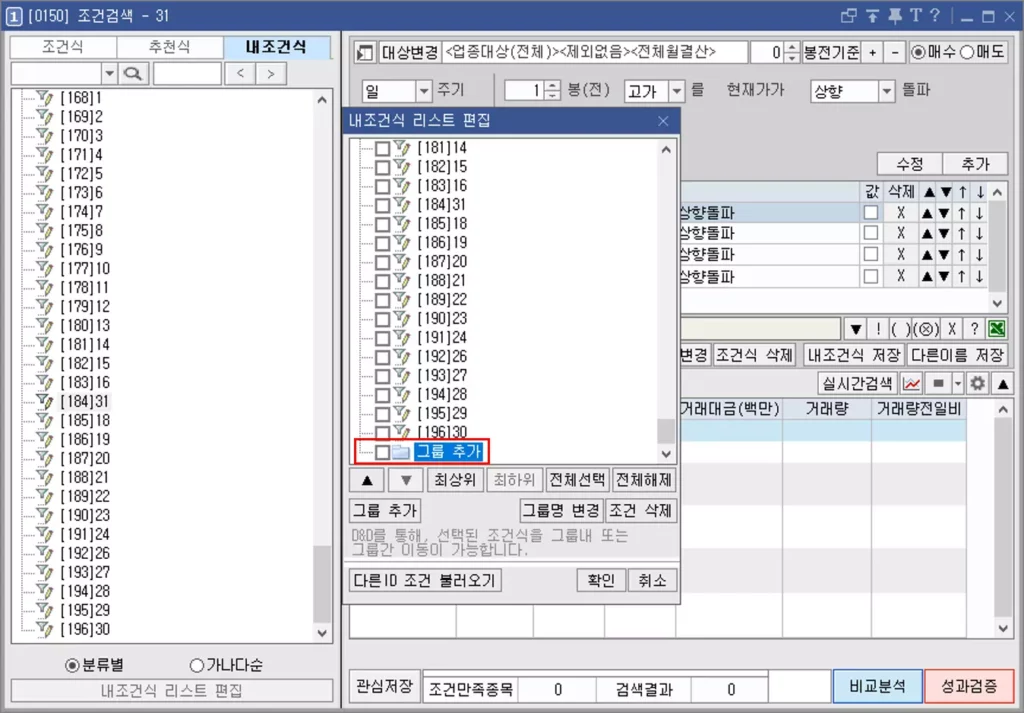Switch to the 조건식 tab
Screen dimensions: 1024x713
[63, 47]
